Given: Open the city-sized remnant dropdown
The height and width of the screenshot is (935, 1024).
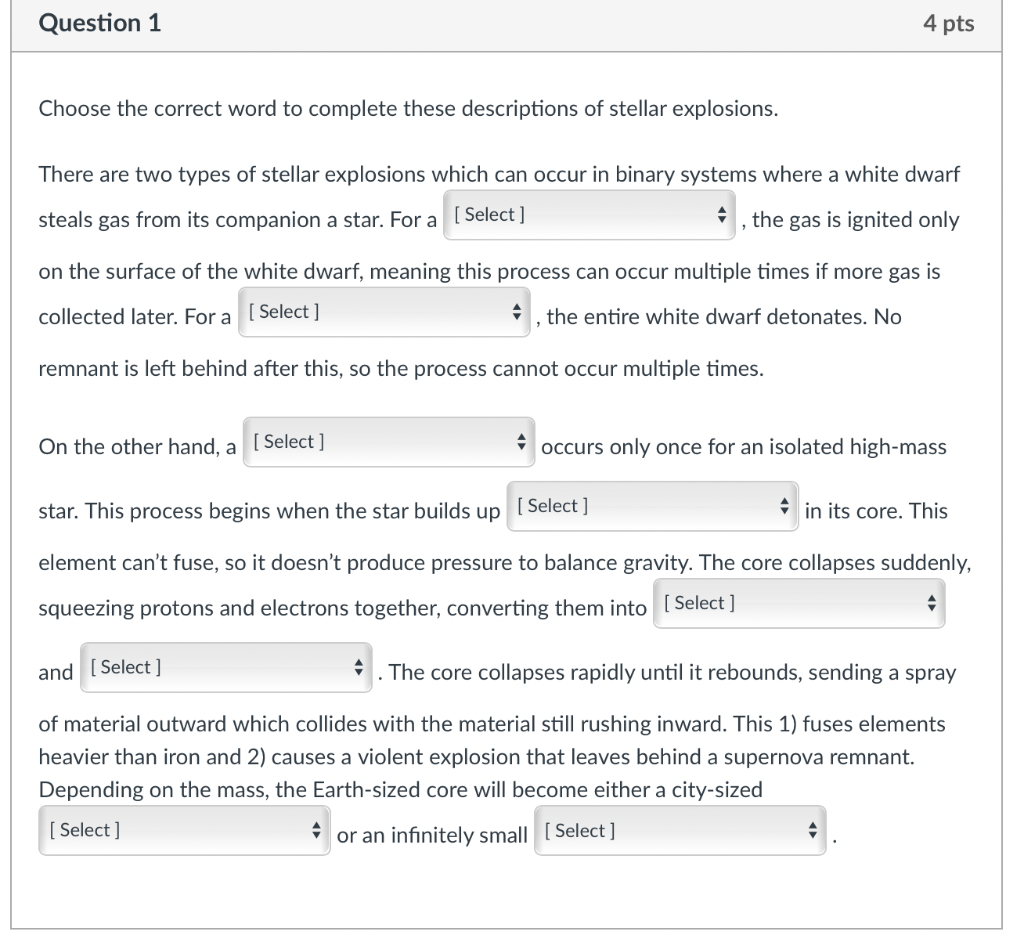Looking at the screenshot, I should pyautogui.click(x=183, y=830).
